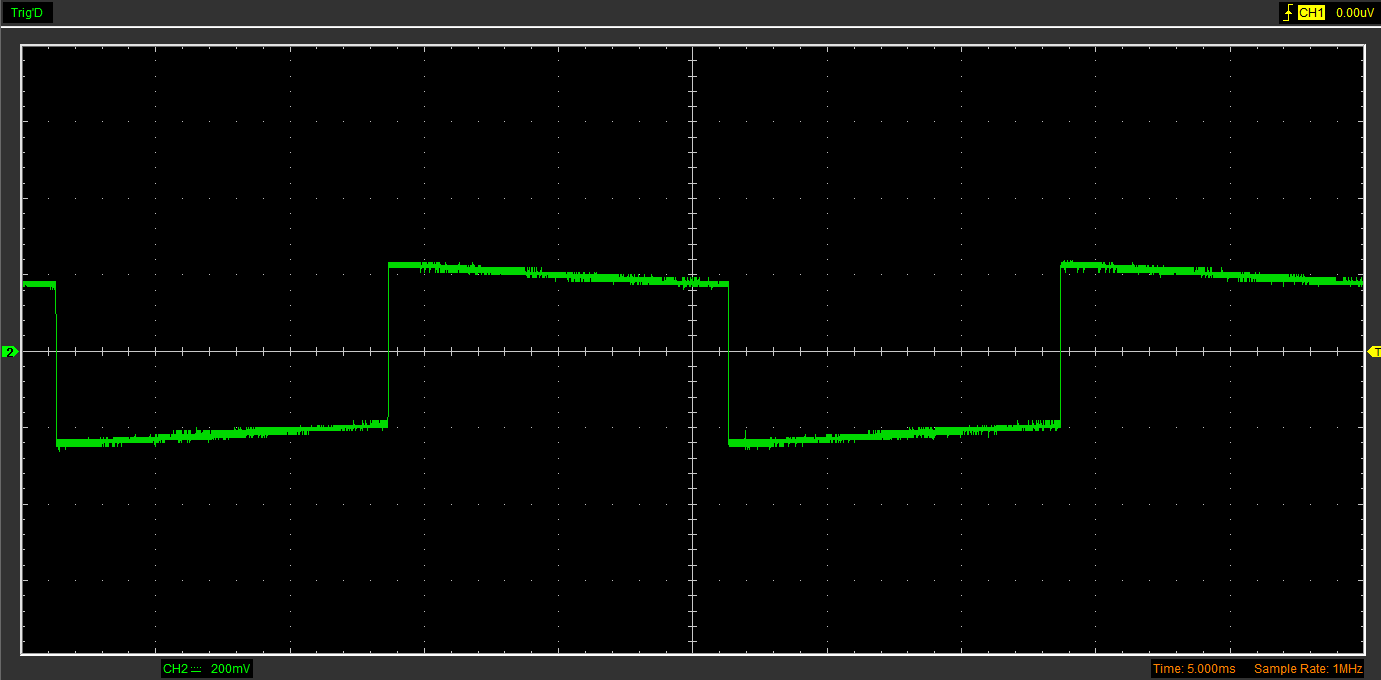Select the green channel 2 ground marker

[x=10, y=352]
